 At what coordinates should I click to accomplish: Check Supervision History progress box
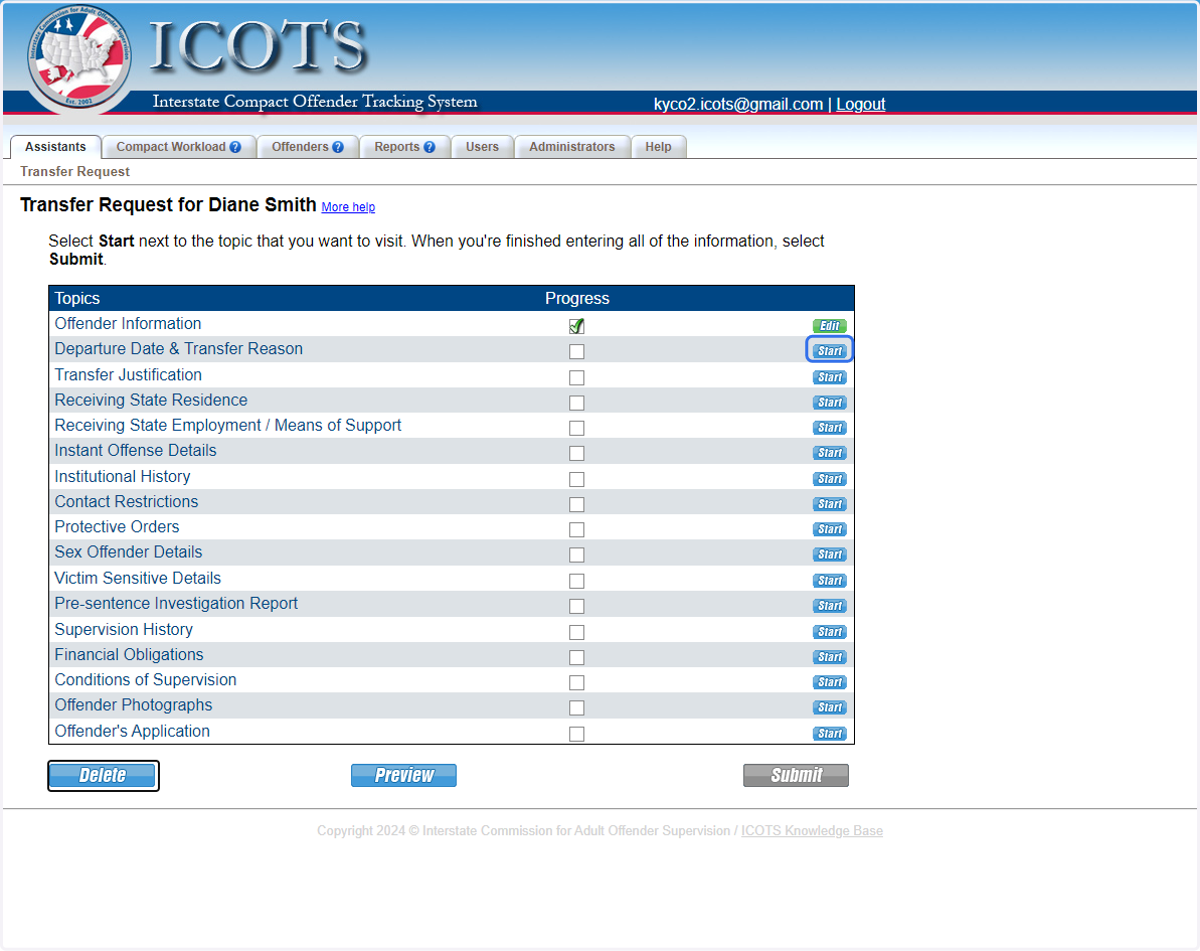pos(576,633)
